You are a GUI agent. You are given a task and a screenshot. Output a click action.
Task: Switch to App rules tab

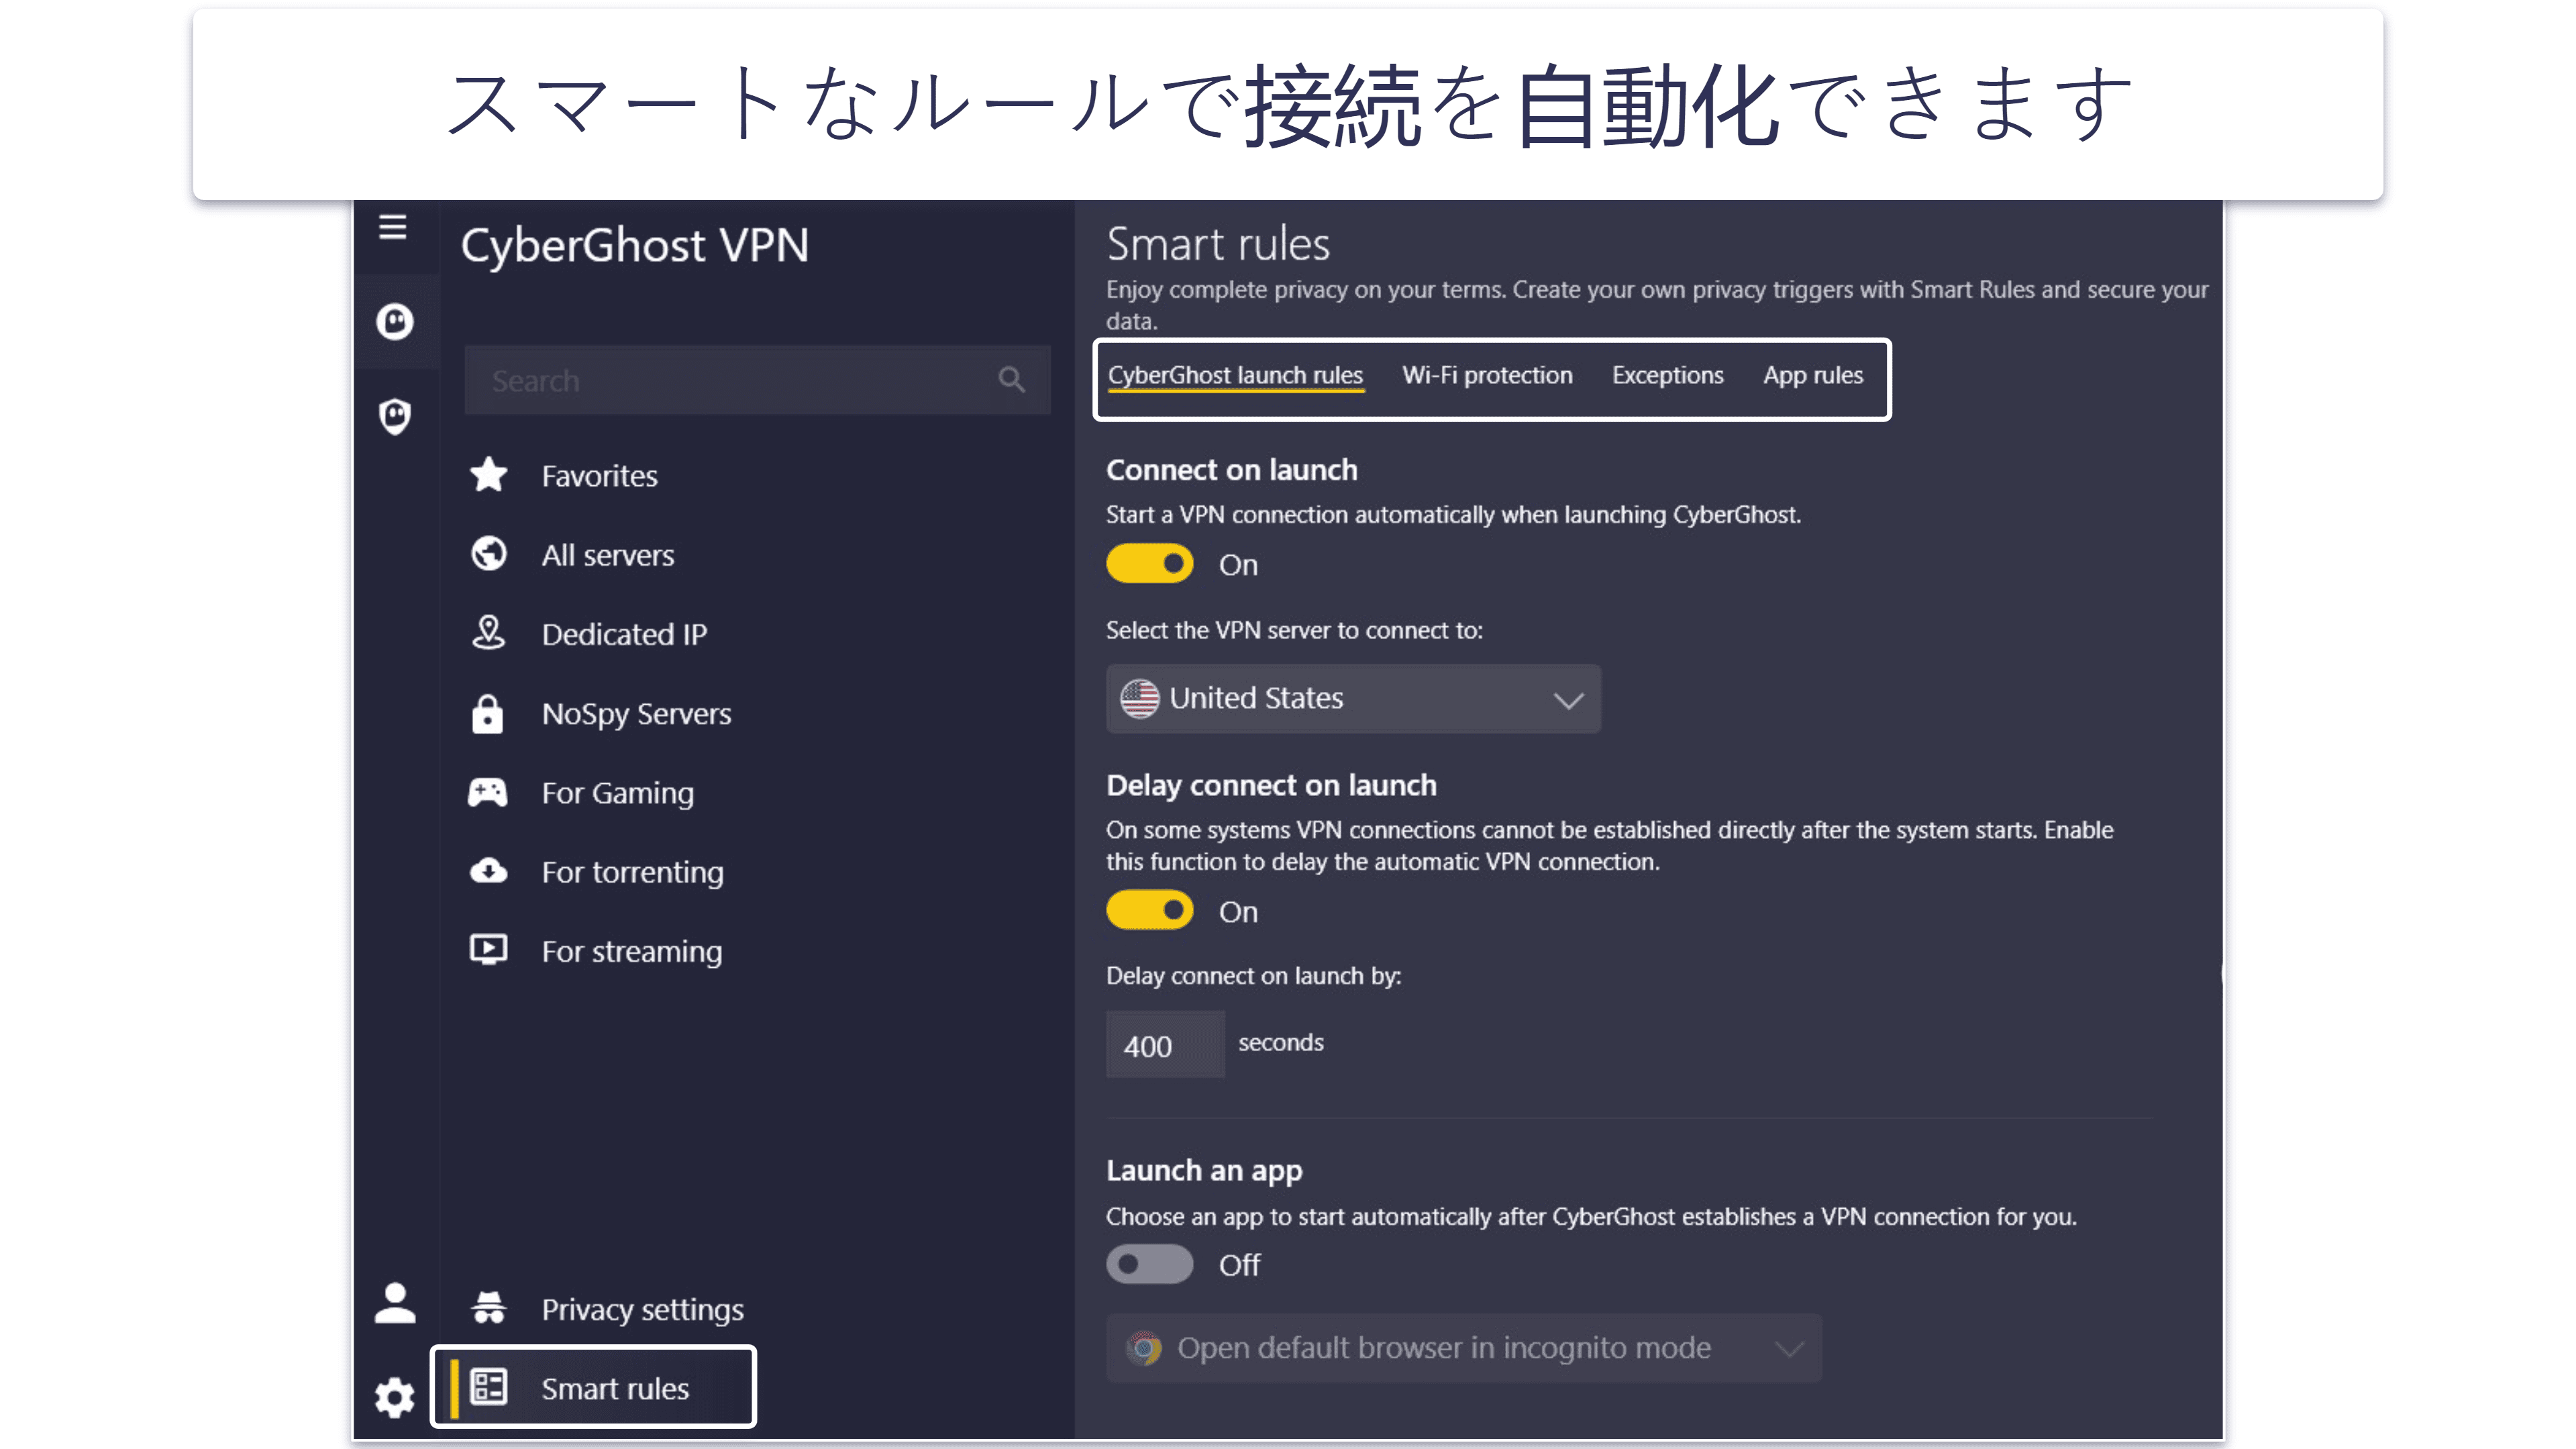click(1813, 375)
